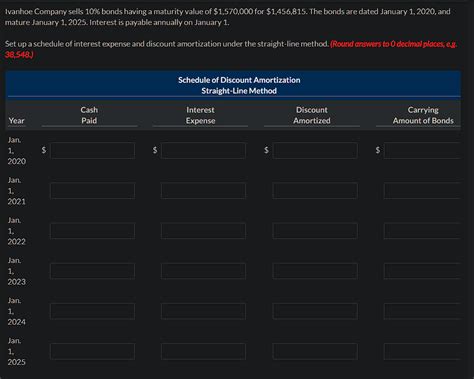
Task: Select Discount Amortized field for Jan. 1, 2023
Action: (315, 271)
